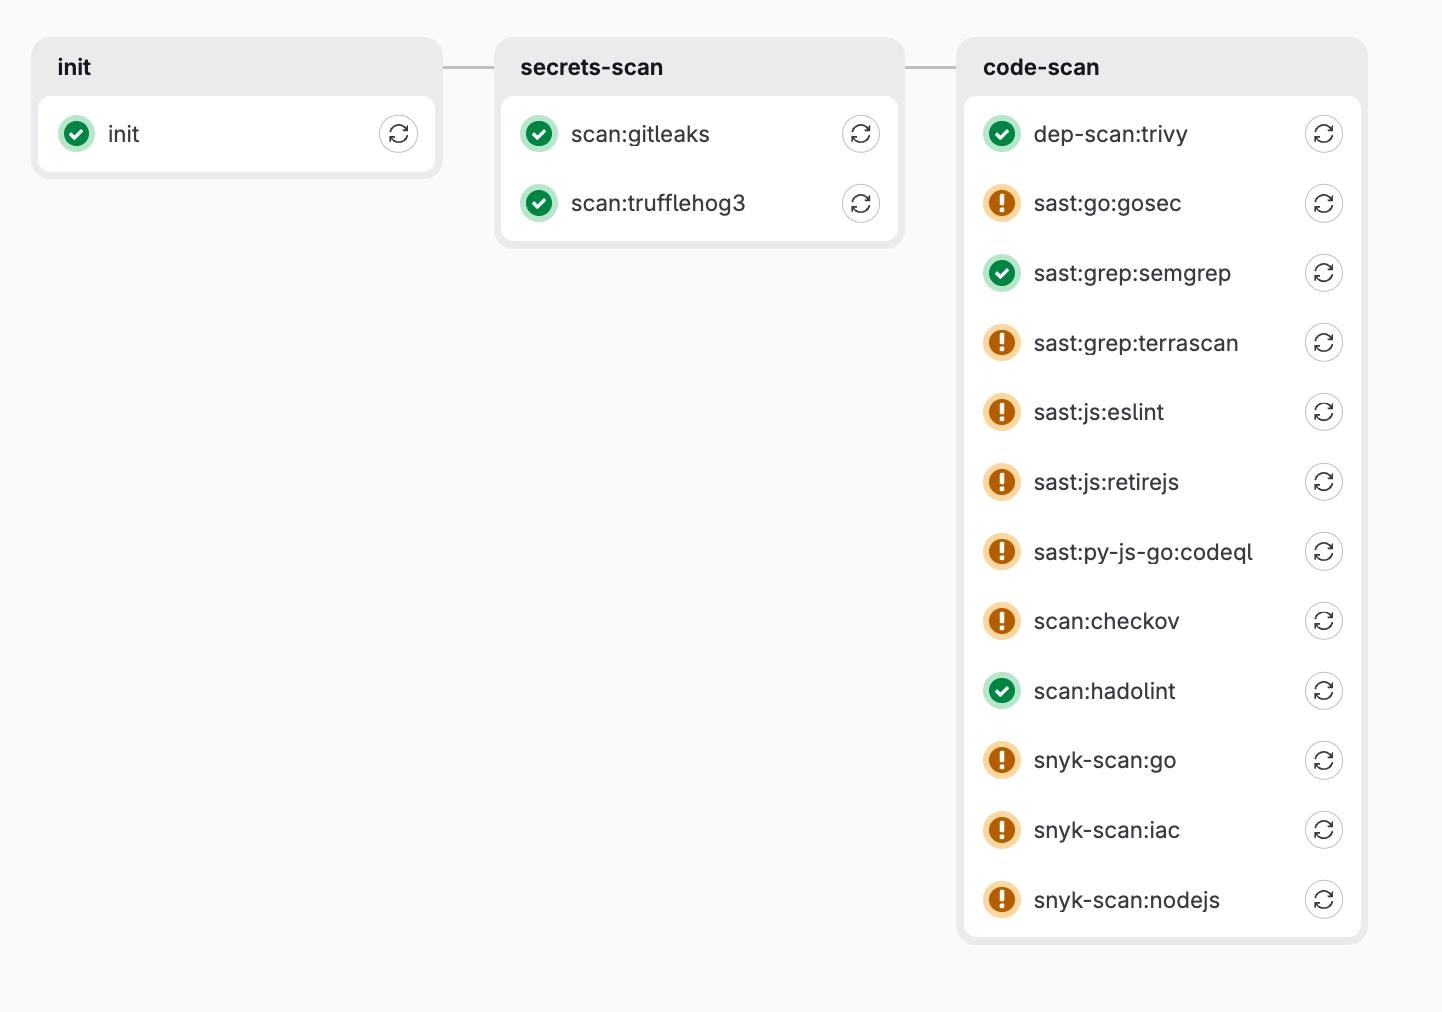Open the scan:gitleaks job details
The image size is (1442, 1012).
coord(640,133)
